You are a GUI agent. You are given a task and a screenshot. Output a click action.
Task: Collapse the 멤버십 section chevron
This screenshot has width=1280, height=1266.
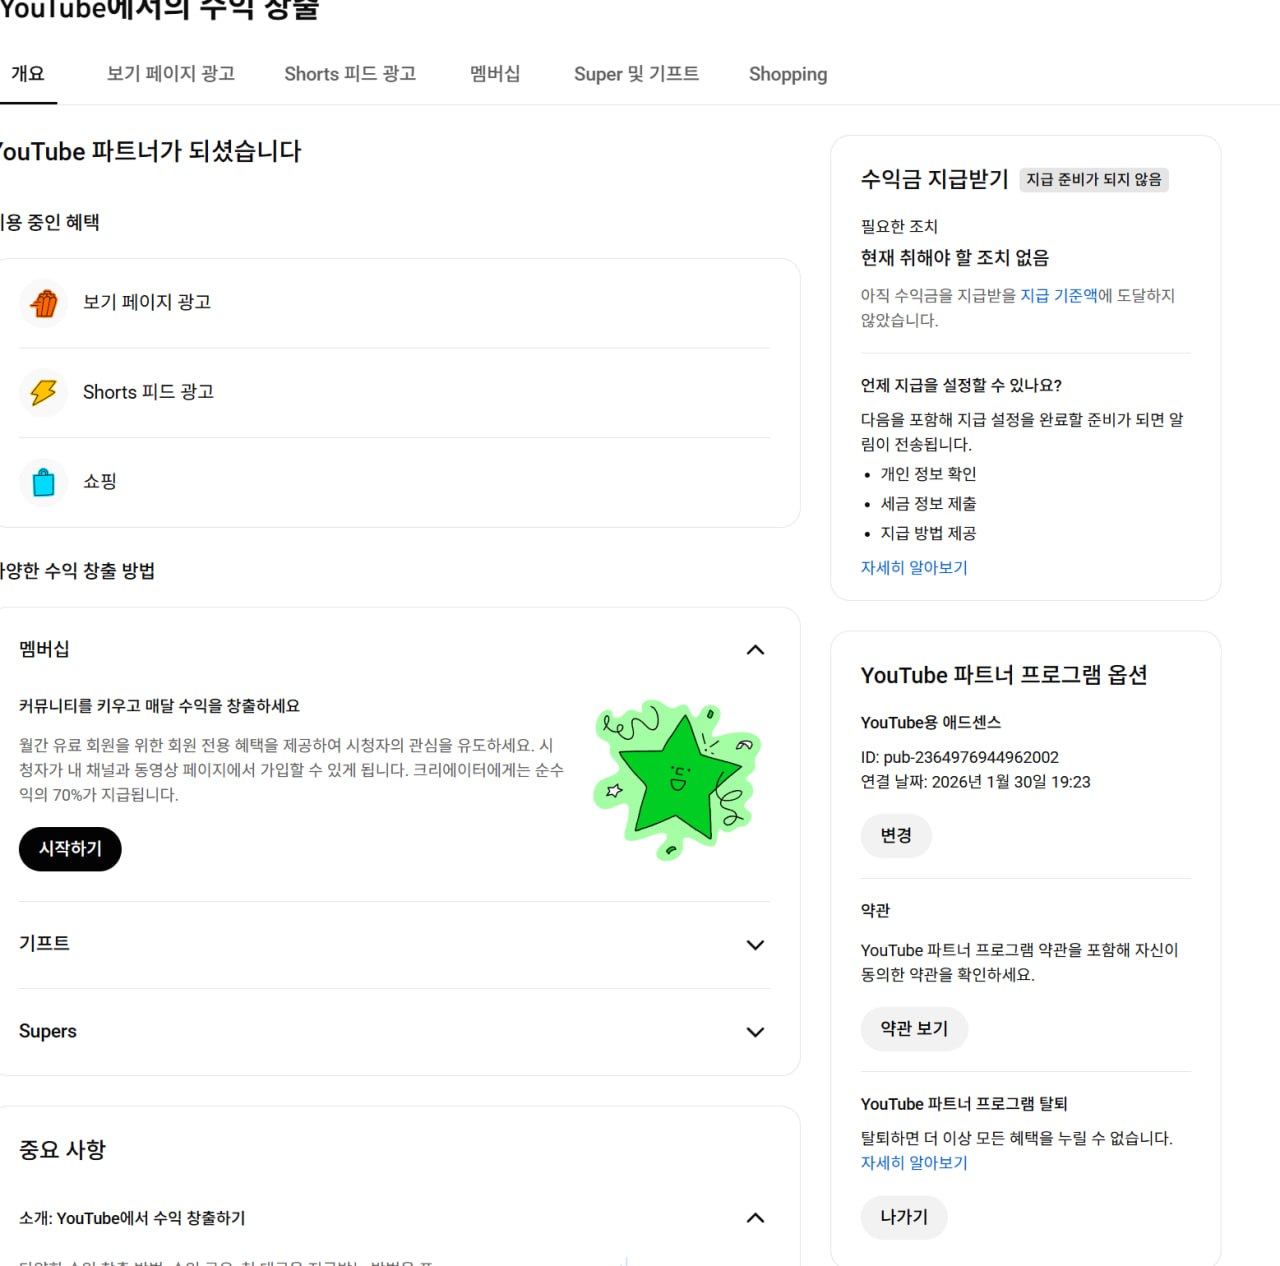pyautogui.click(x=755, y=650)
